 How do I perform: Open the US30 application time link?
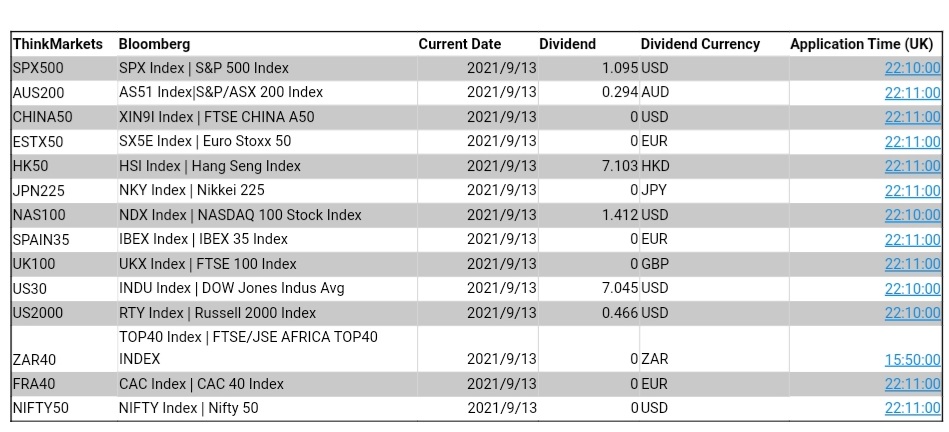(x=912, y=289)
